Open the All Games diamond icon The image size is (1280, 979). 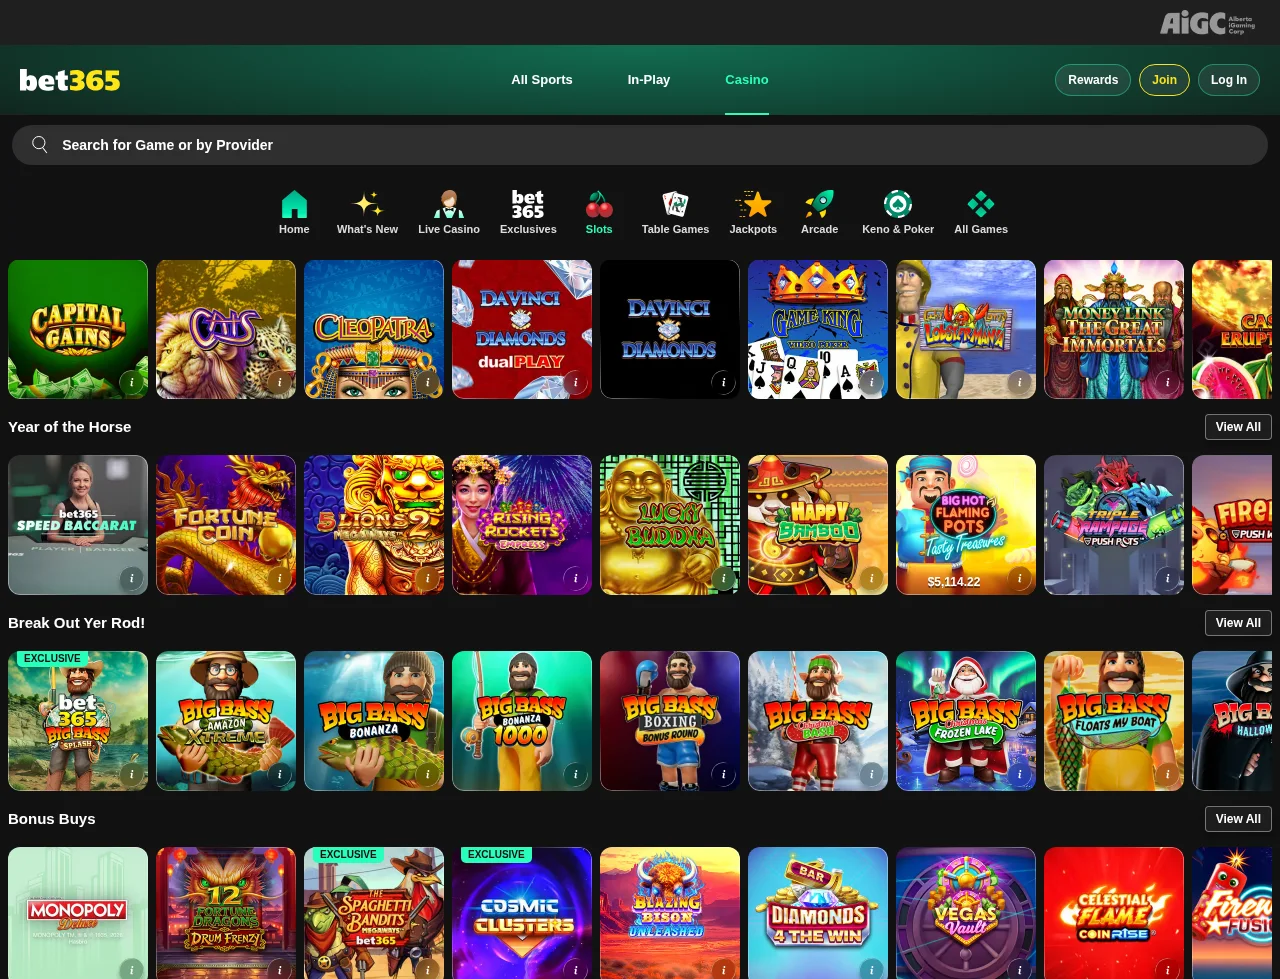coord(981,204)
